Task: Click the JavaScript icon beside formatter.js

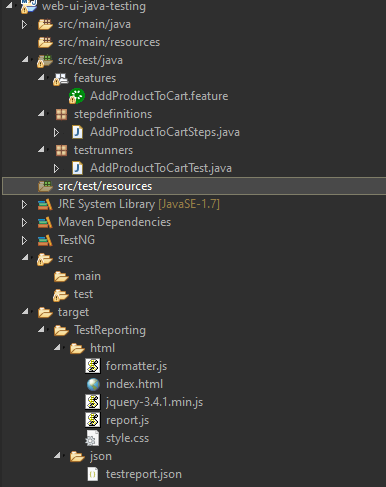Action: pyautogui.click(x=93, y=366)
